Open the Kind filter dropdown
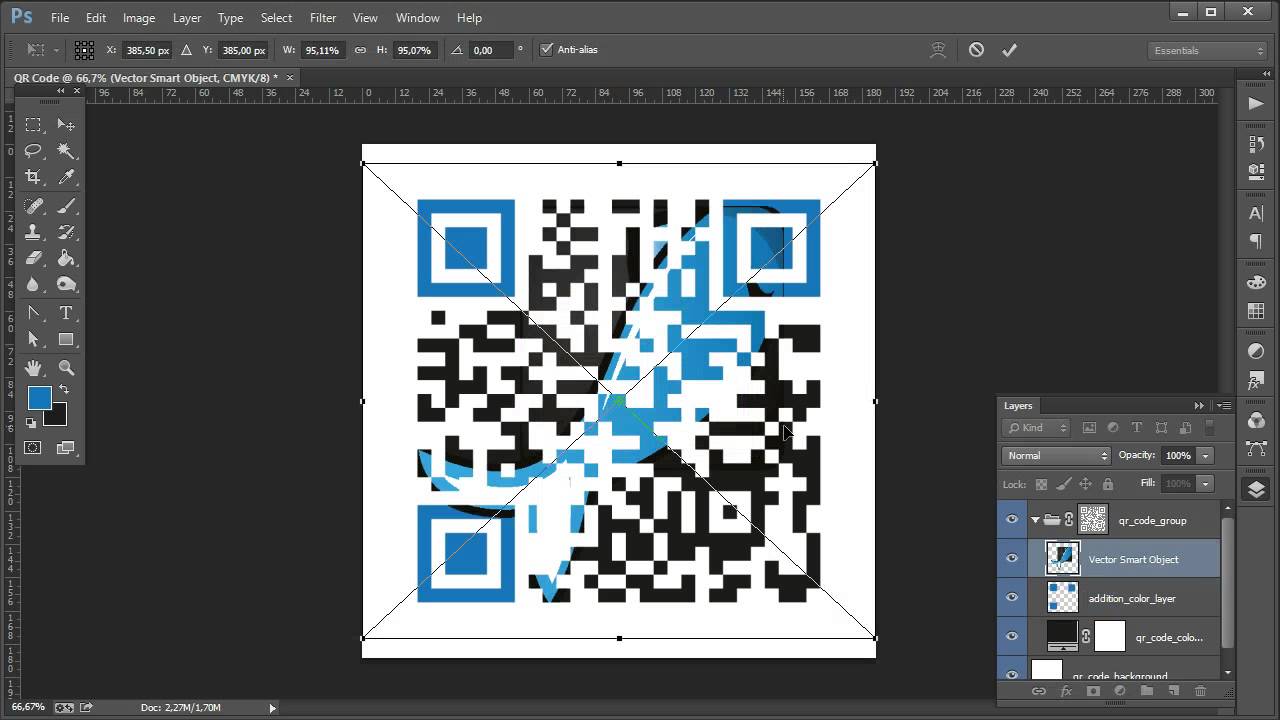The height and width of the screenshot is (720, 1280). point(1036,428)
